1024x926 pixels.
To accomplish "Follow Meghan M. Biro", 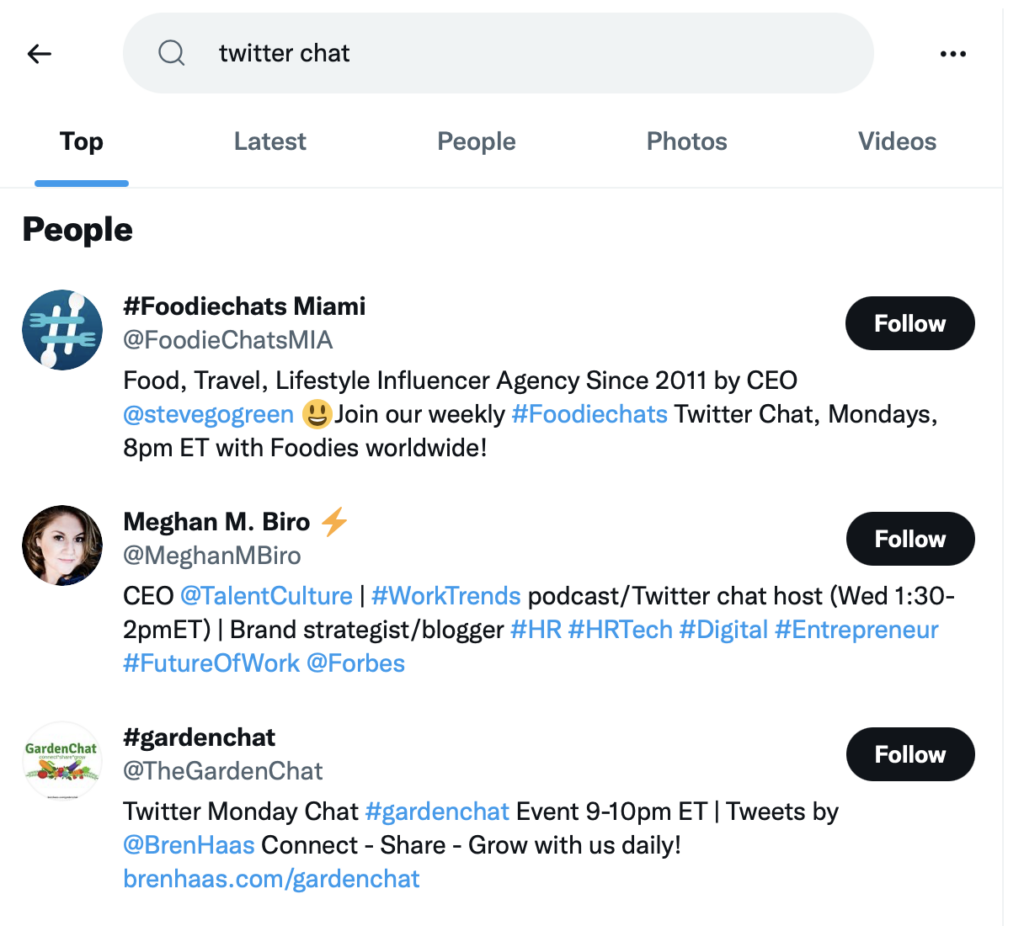I will (909, 538).
